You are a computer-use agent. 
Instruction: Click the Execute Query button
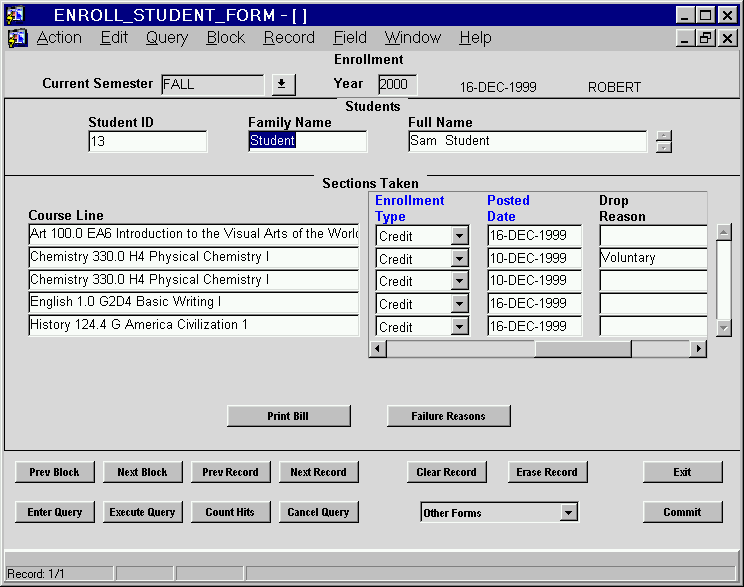tap(142, 512)
